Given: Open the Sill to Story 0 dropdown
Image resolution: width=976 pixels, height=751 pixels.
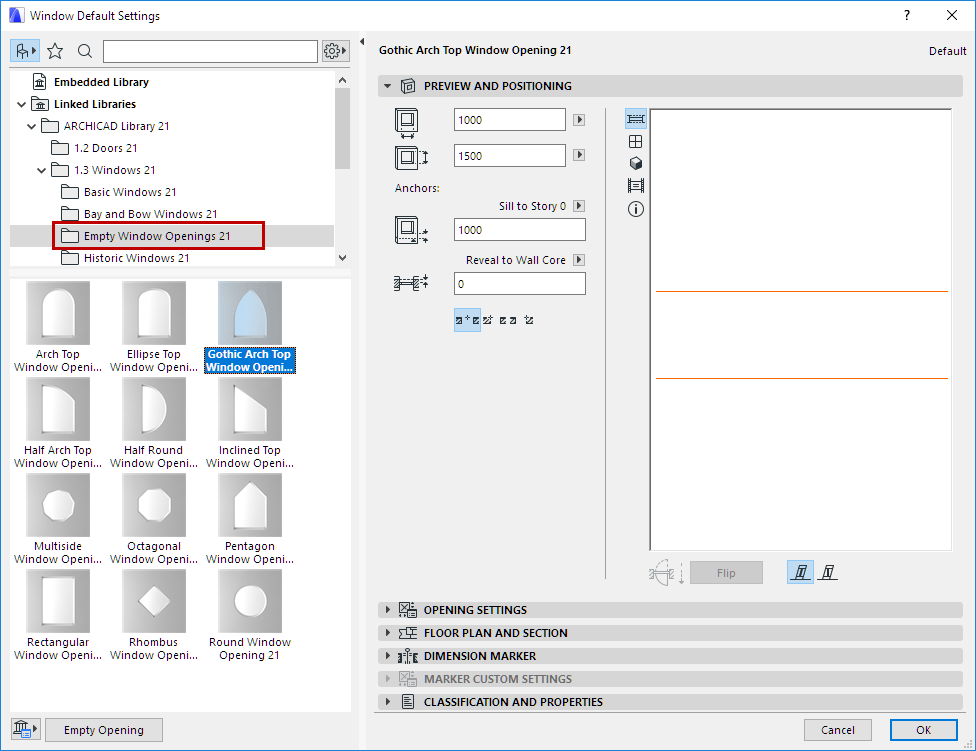Looking at the screenshot, I should coord(579,206).
